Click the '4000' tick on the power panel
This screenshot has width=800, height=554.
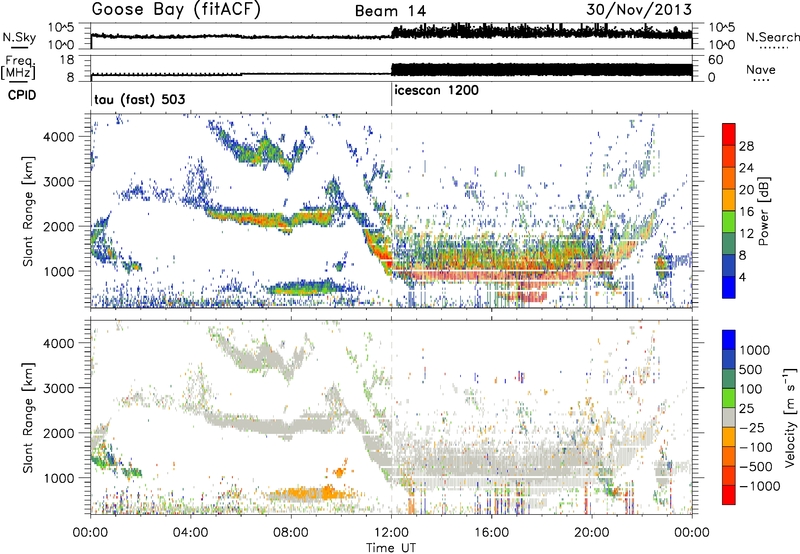[x=59, y=137]
